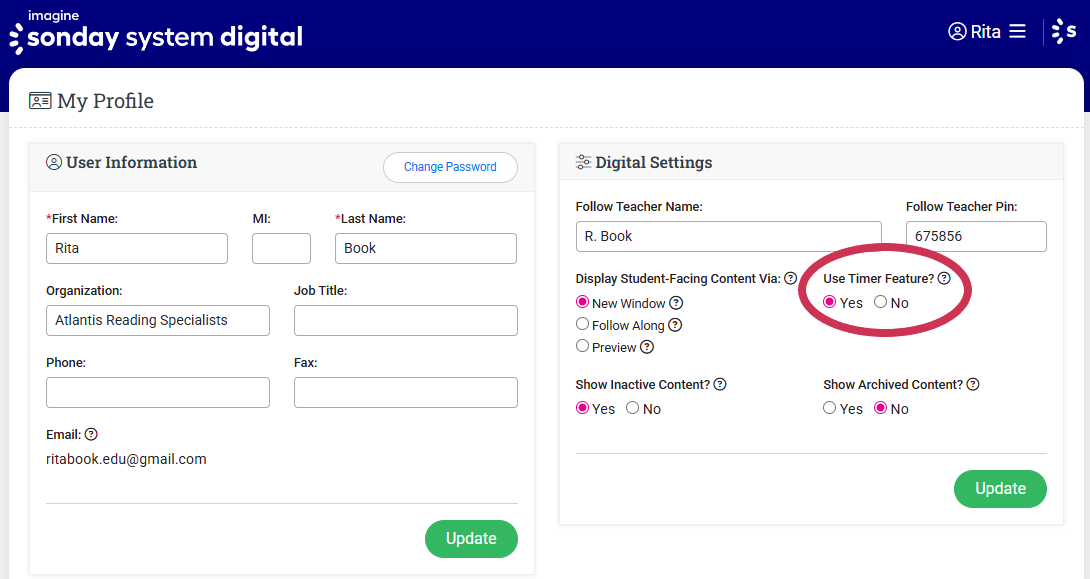Click help icon for Display Student-Facing Content
Viewport: 1090px width, 579px height.
point(790,278)
